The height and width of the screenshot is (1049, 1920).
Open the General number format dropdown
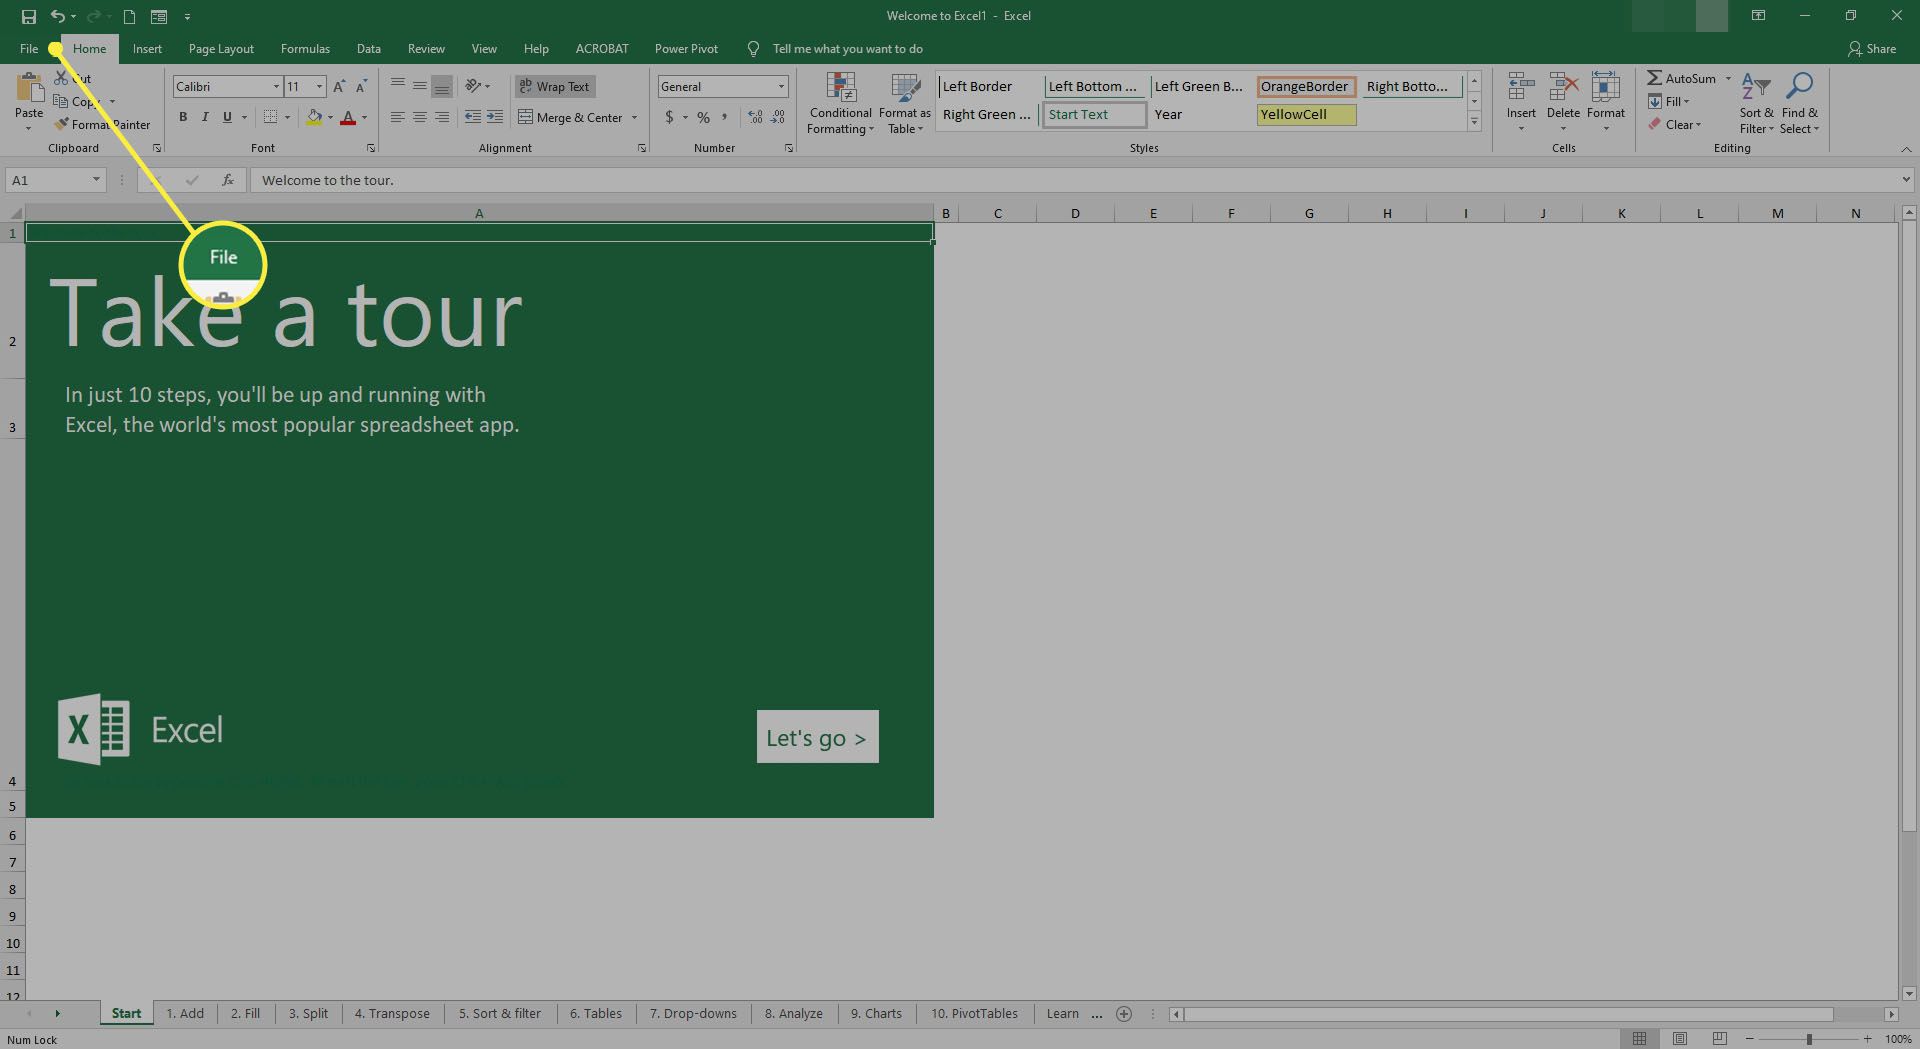click(x=781, y=87)
